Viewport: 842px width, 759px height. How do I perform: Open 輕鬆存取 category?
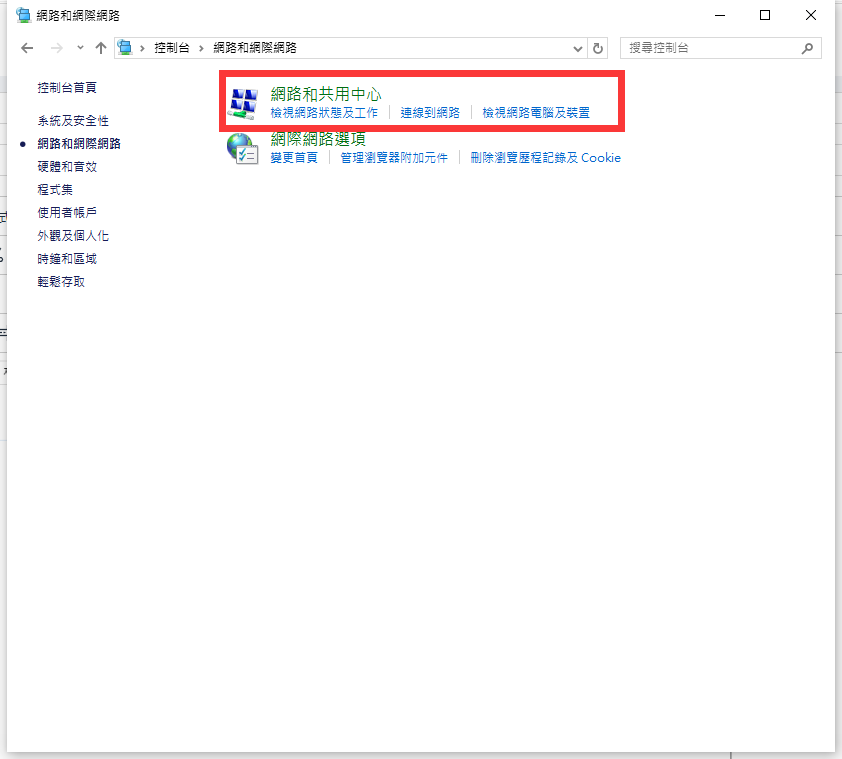pyautogui.click(x=61, y=282)
